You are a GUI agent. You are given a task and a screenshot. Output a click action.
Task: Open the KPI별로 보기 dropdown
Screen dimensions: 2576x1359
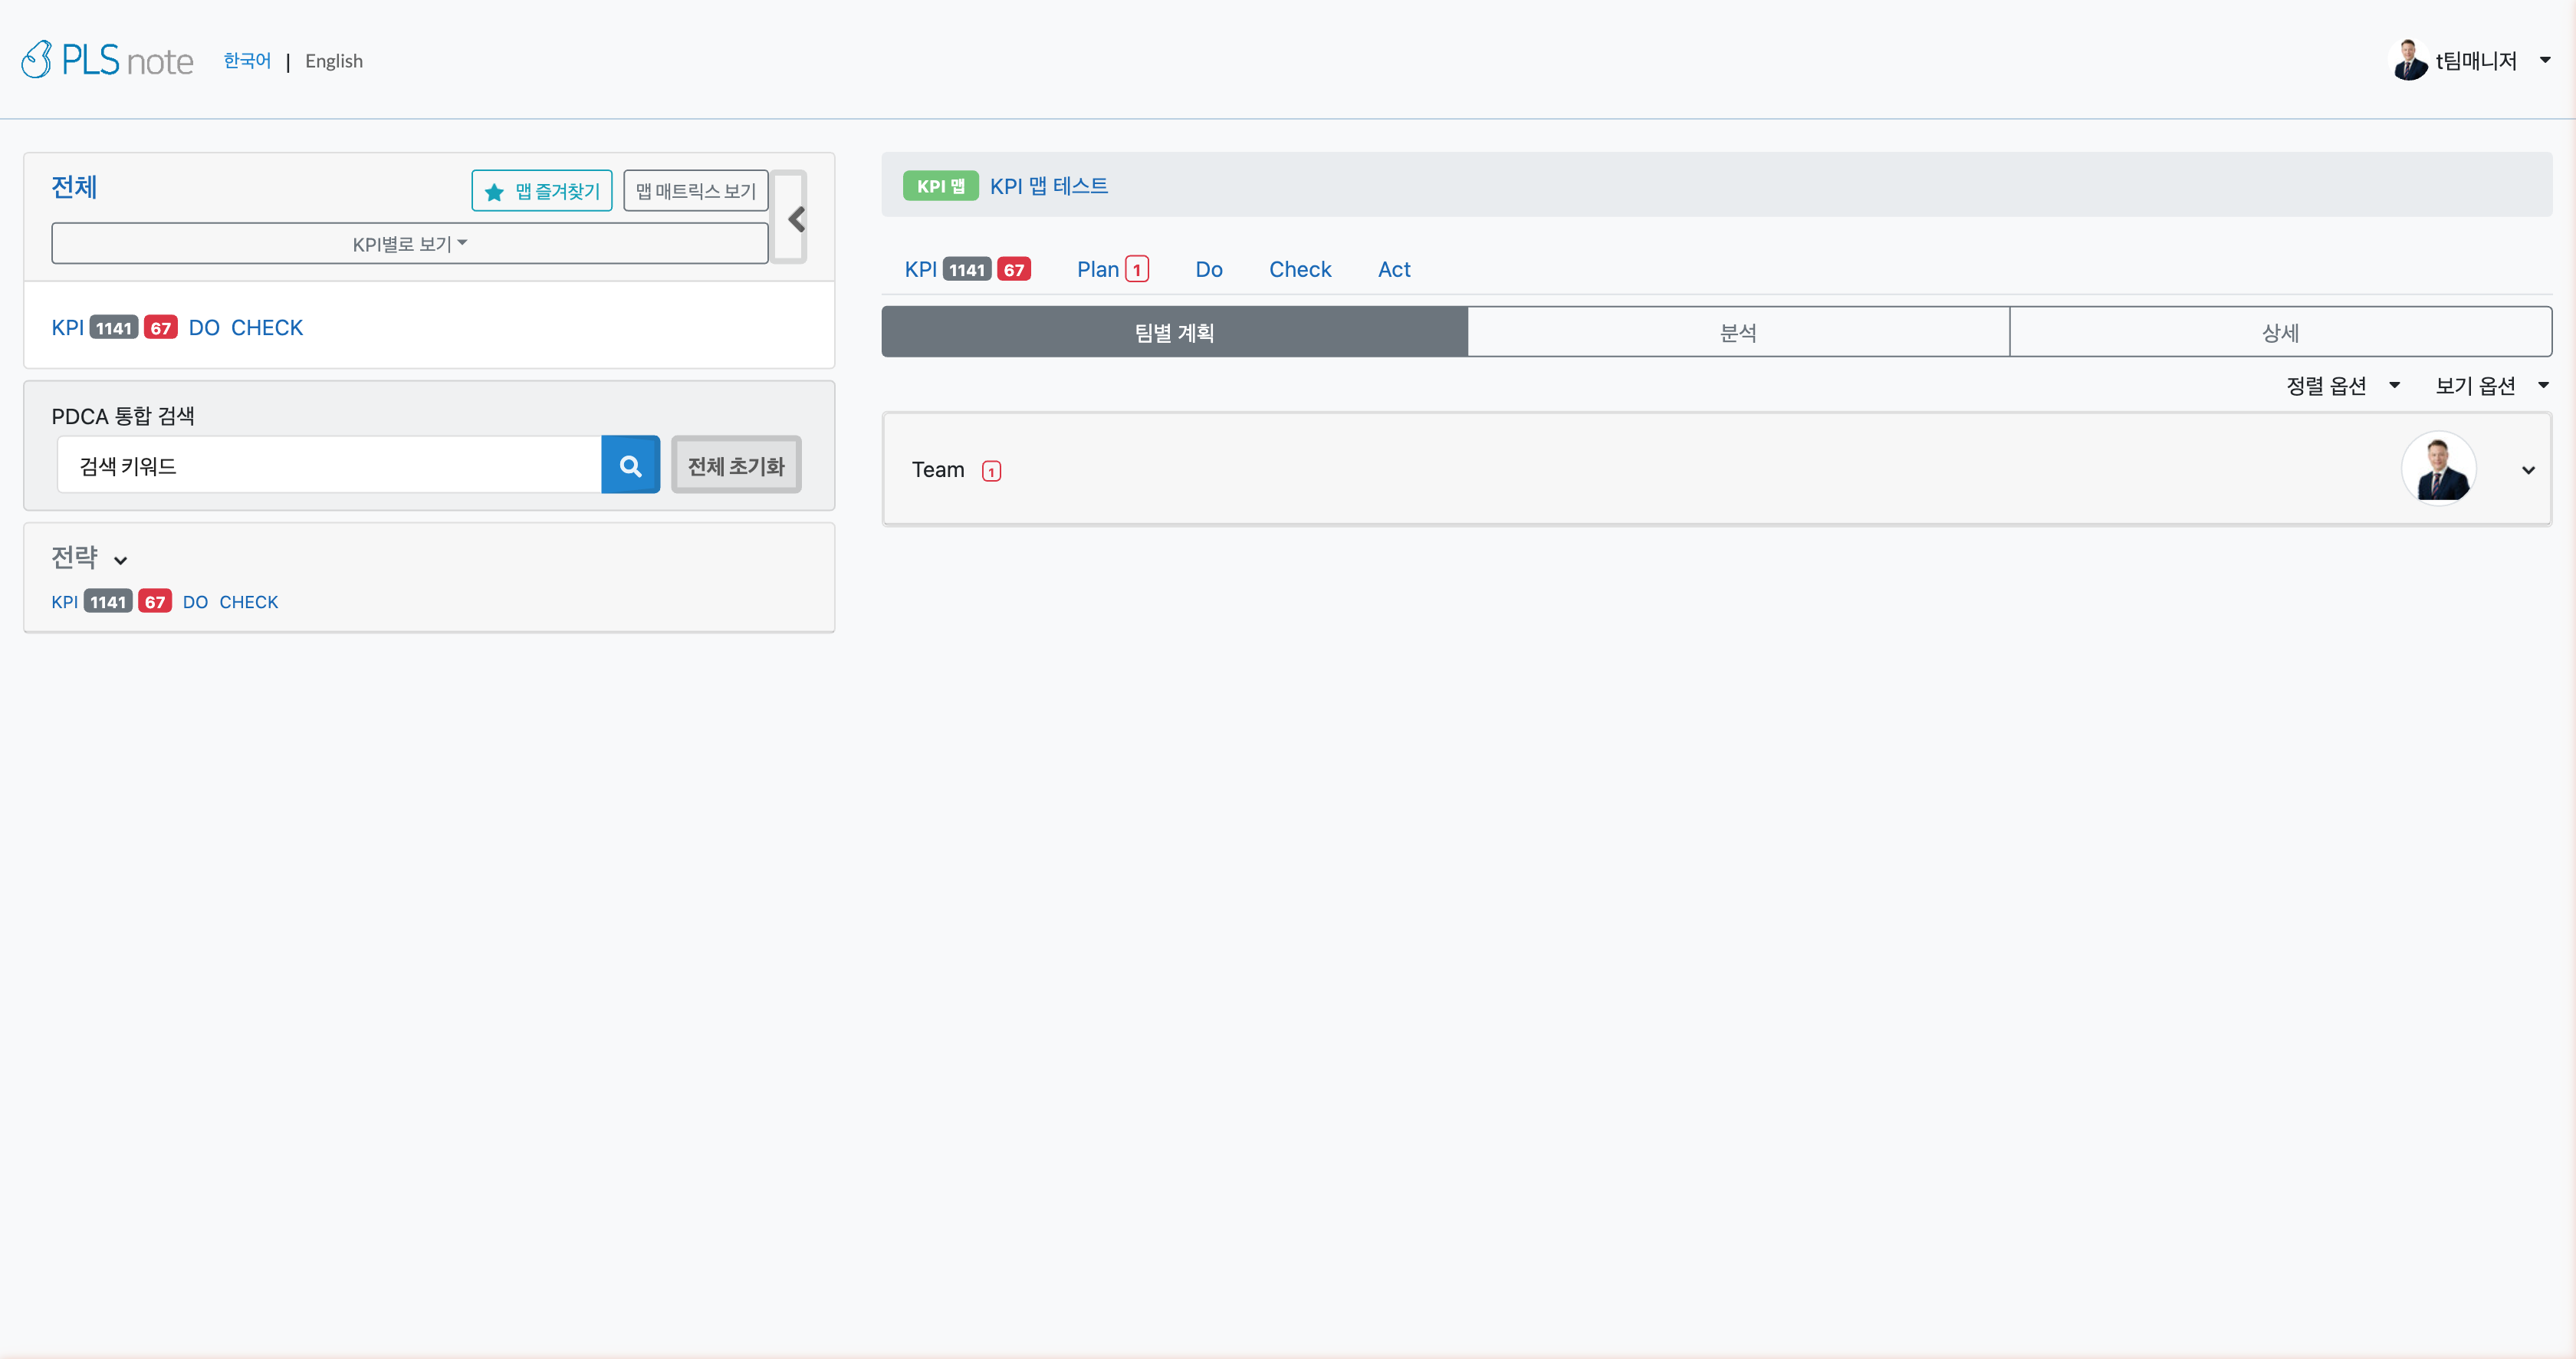coord(410,244)
